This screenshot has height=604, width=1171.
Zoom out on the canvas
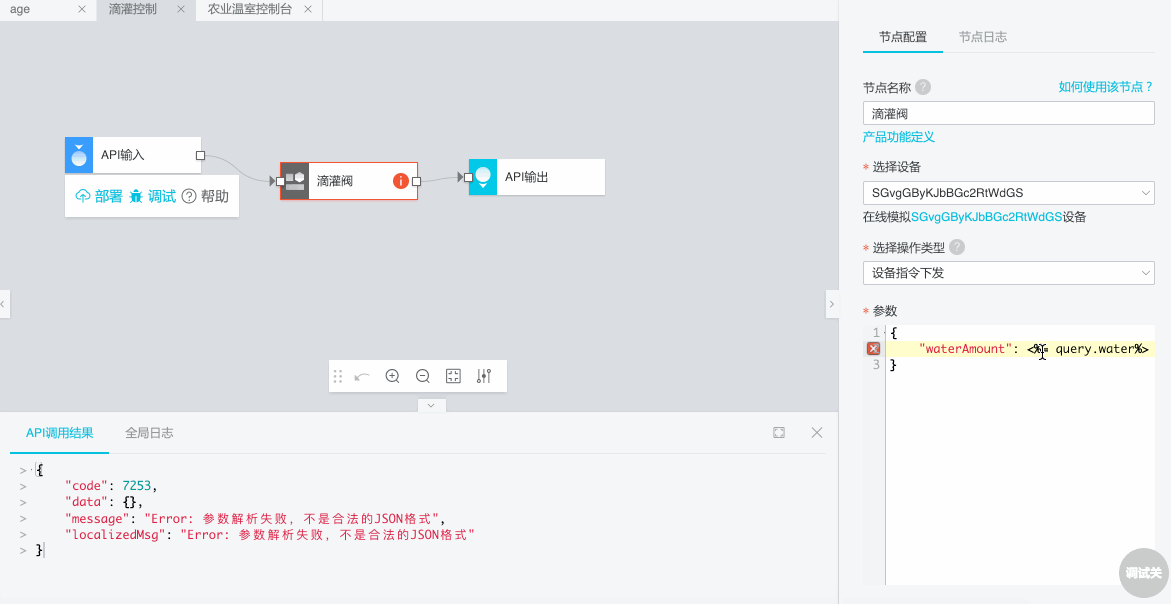423,376
